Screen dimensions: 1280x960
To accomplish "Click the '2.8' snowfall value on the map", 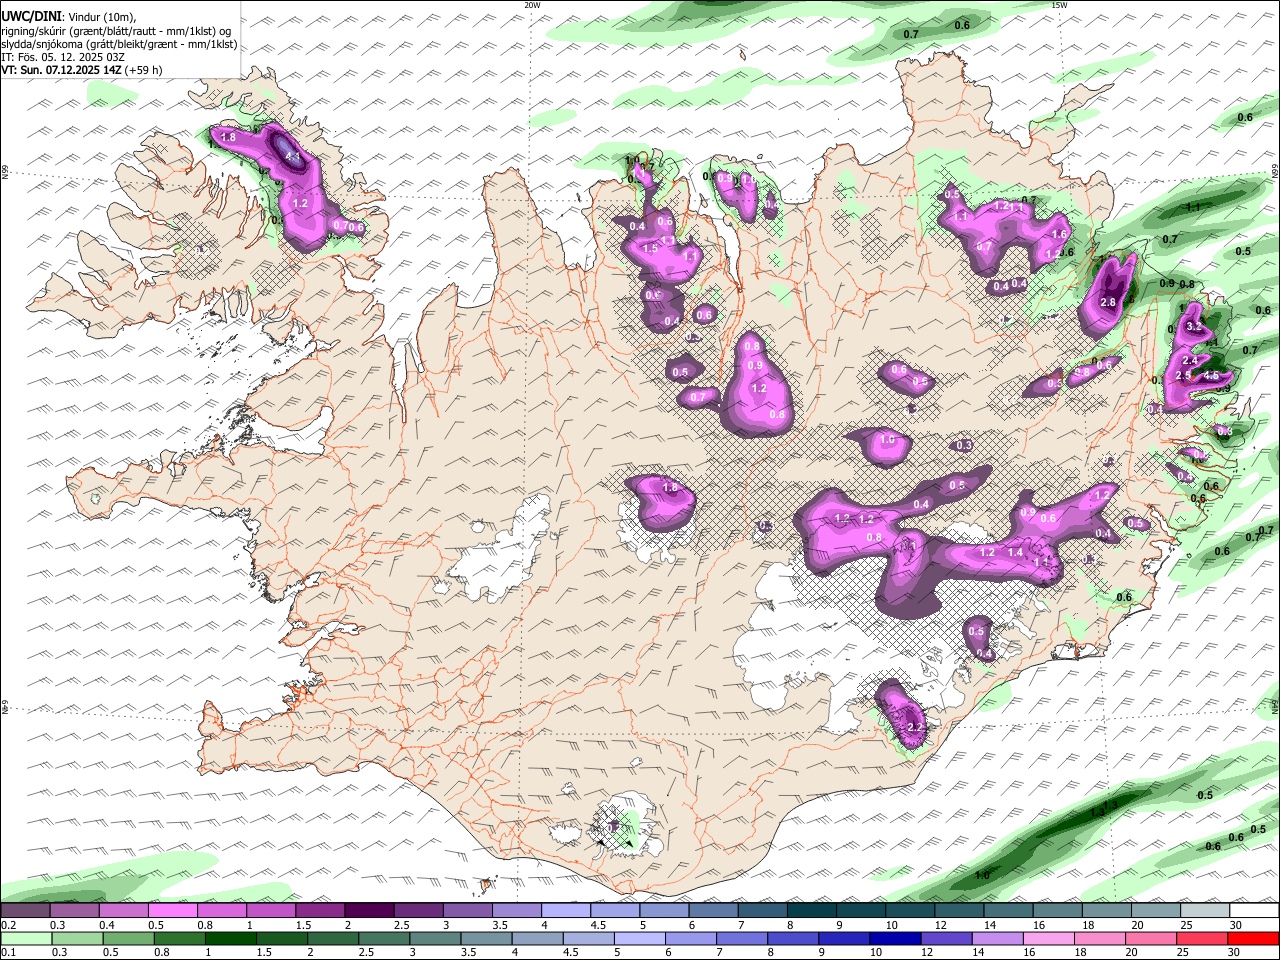I will coord(1107,302).
